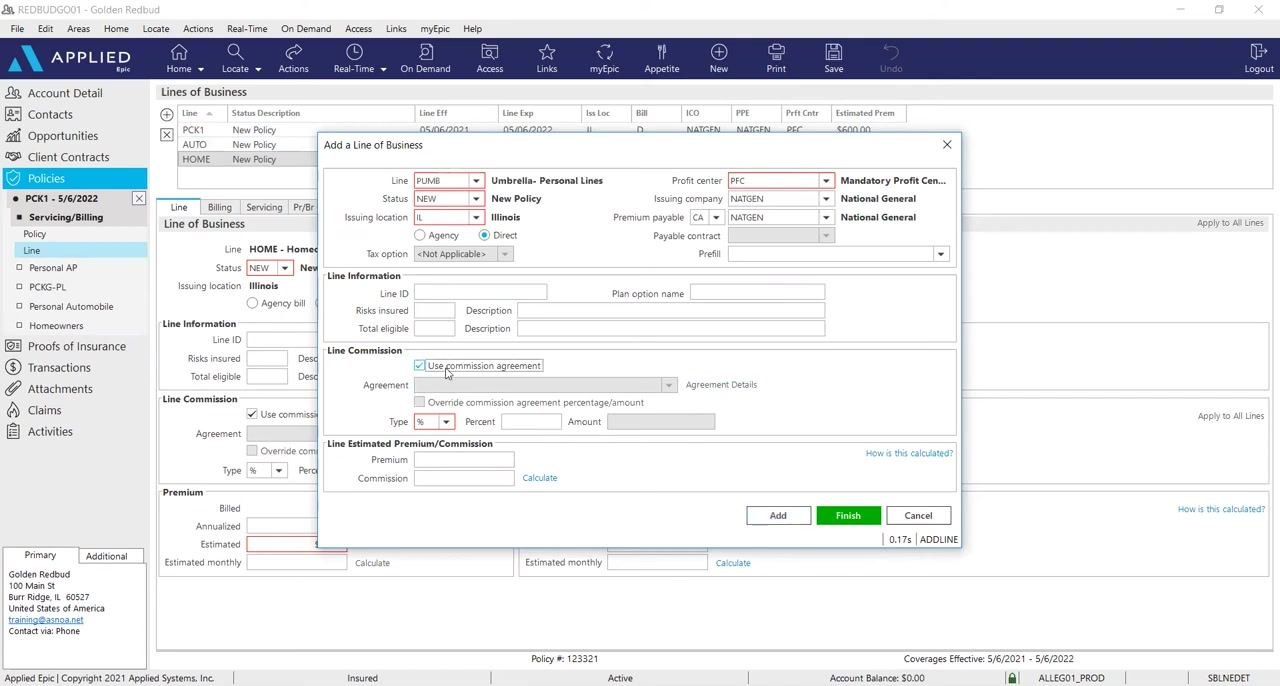The height and width of the screenshot is (686, 1280).
Task: Click the Home toolbar icon
Action: (179, 52)
